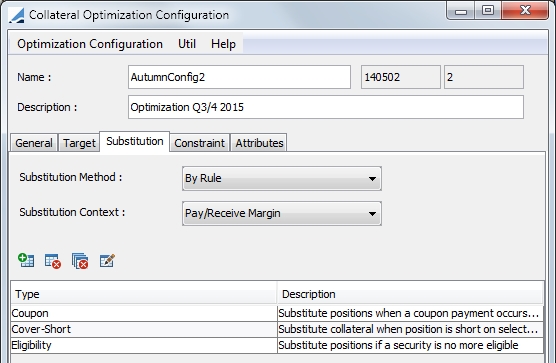Switch to the General tab
Screen dimensions: 556x363
click(x=34, y=143)
